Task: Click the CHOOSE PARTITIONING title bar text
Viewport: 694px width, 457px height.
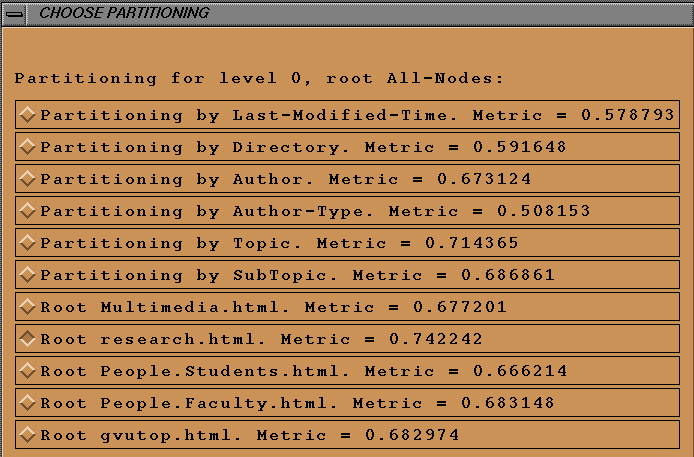Action: [x=124, y=13]
